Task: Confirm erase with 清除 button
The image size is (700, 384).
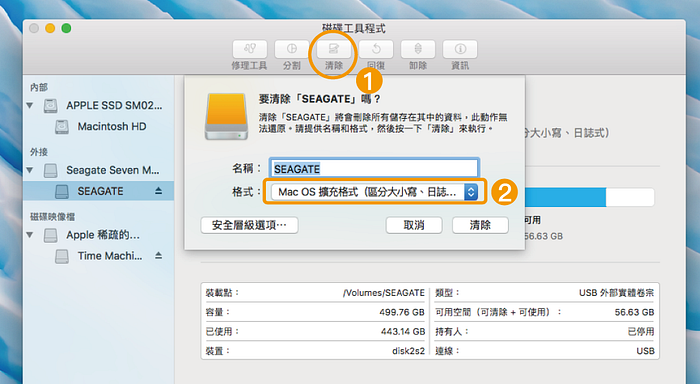Action: (480, 225)
